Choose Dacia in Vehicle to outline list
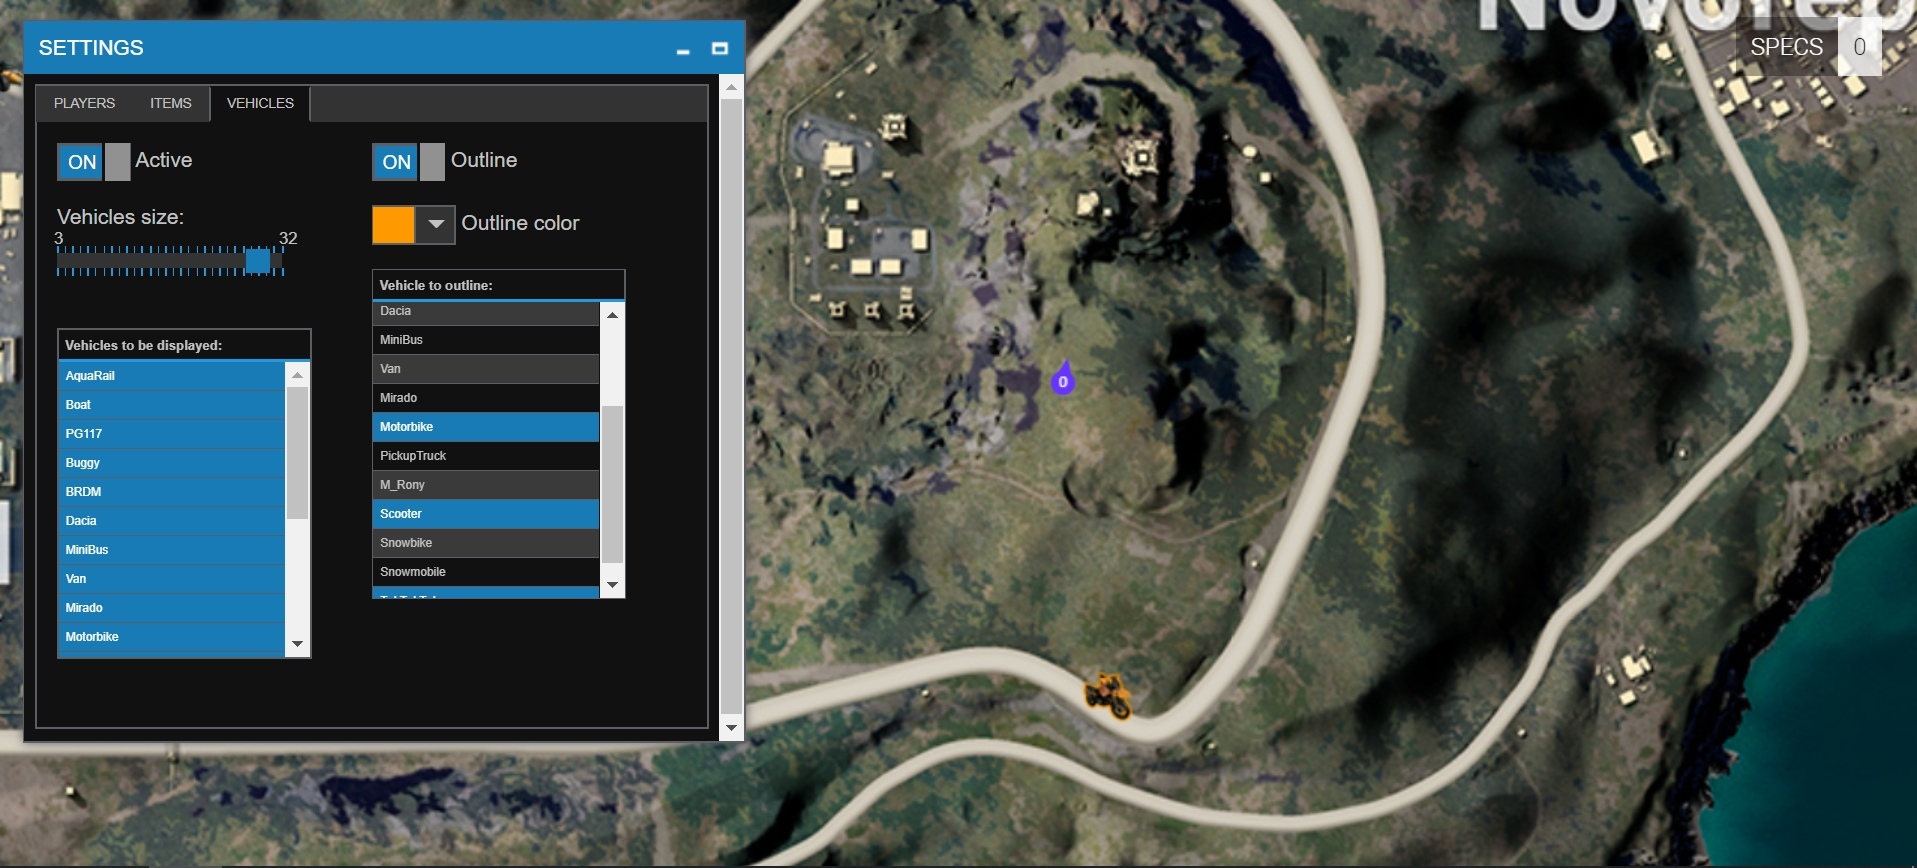The image size is (1917, 868). (x=486, y=312)
